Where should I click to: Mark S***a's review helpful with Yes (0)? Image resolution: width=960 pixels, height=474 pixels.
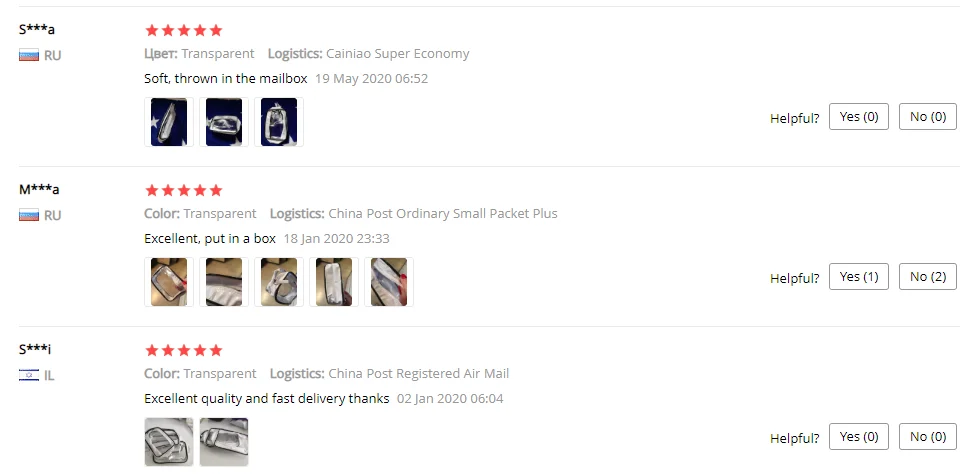(x=858, y=116)
